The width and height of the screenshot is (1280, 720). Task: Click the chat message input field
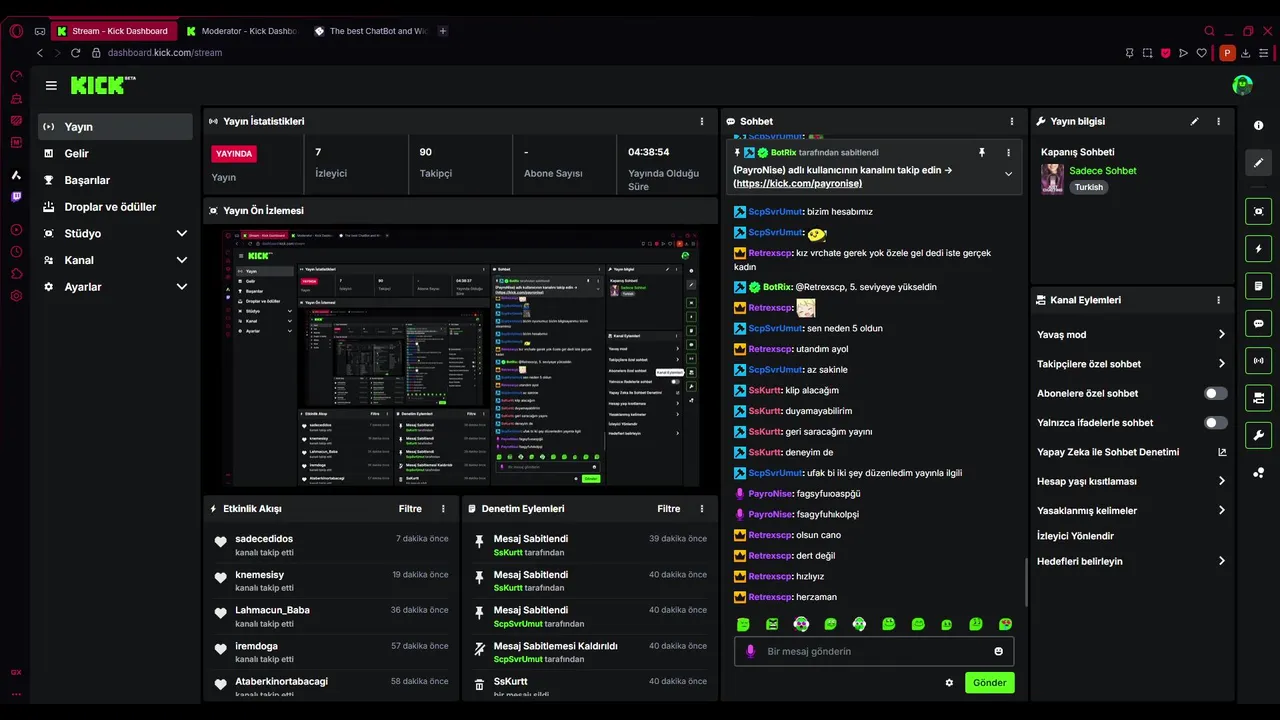[874, 652]
